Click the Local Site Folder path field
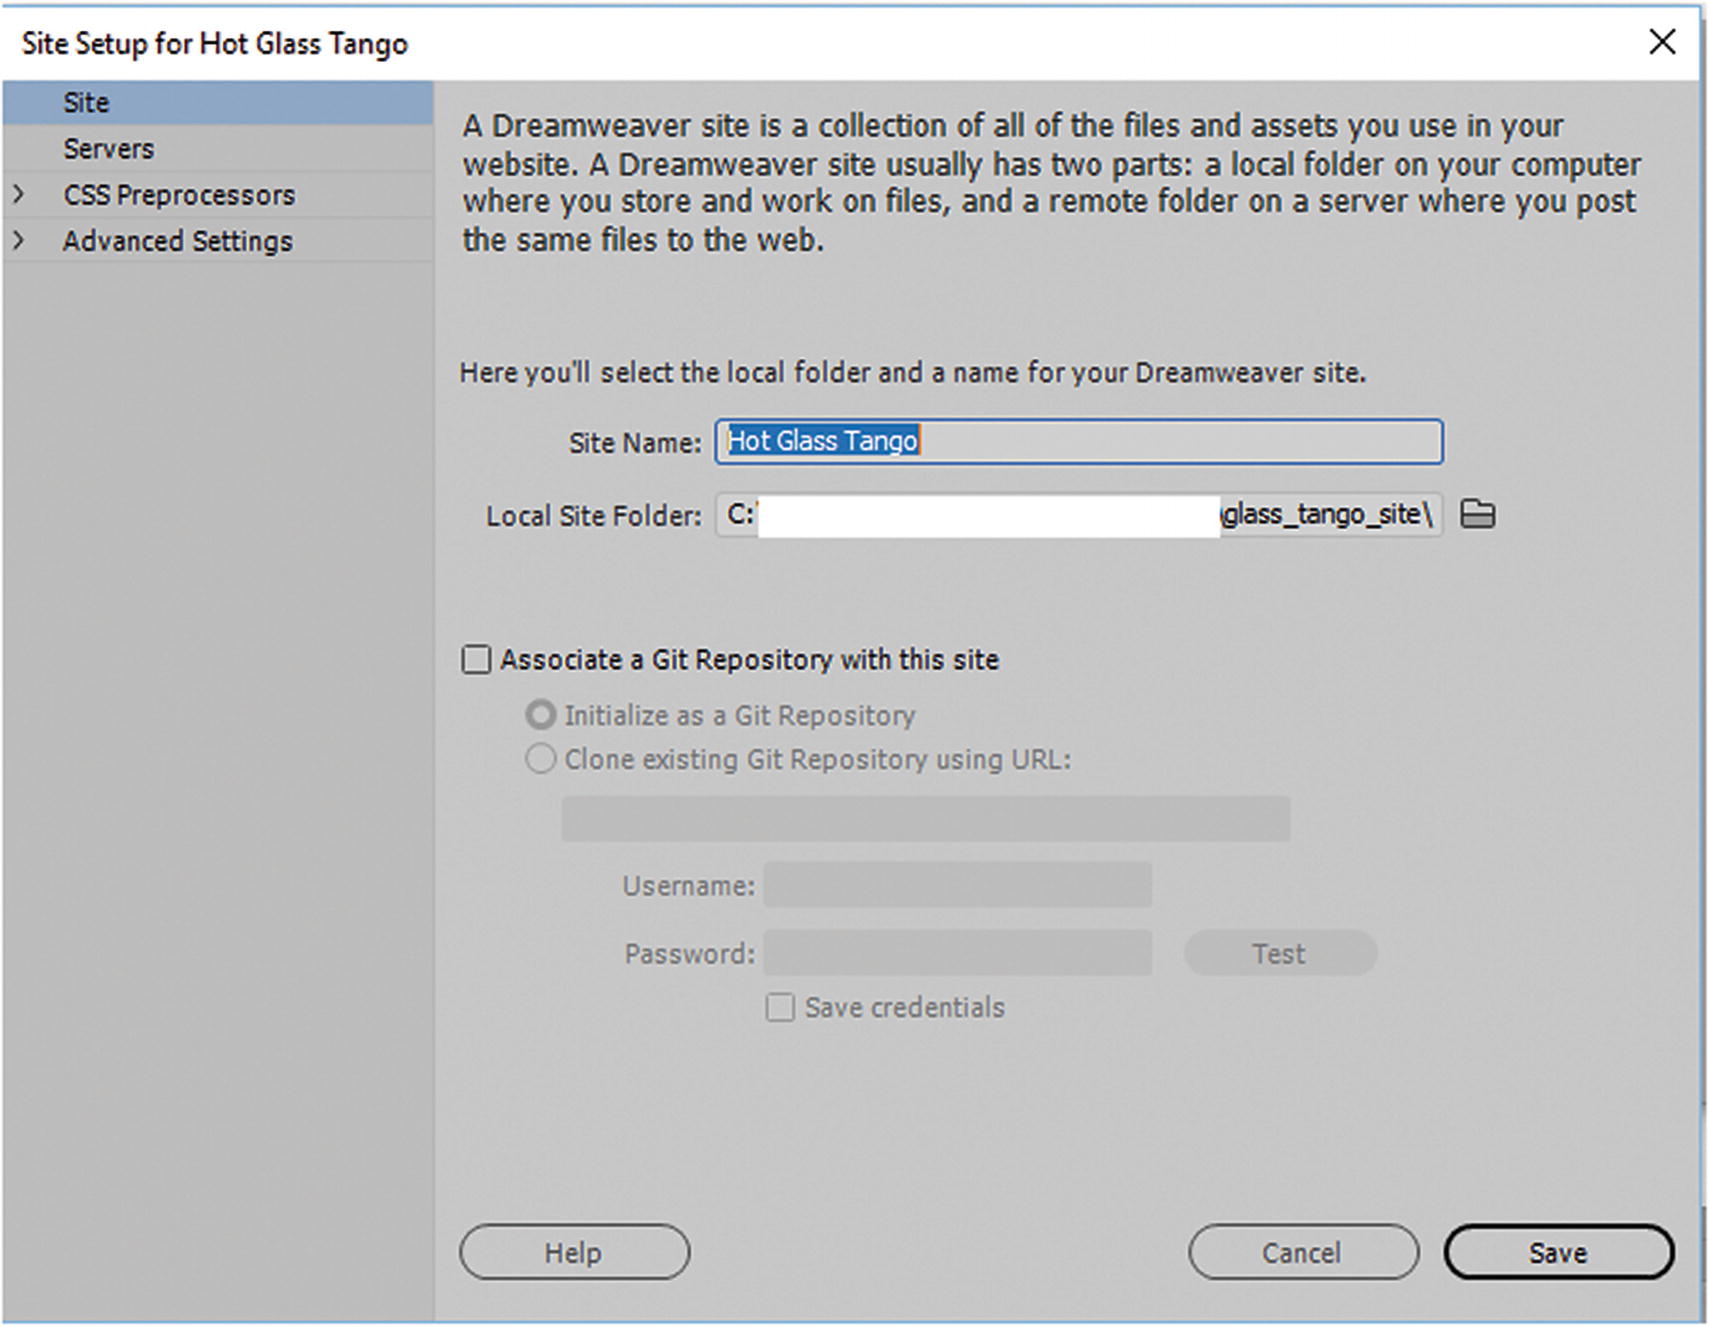Image resolution: width=1709 pixels, height=1326 pixels. (x=1079, y=515)
